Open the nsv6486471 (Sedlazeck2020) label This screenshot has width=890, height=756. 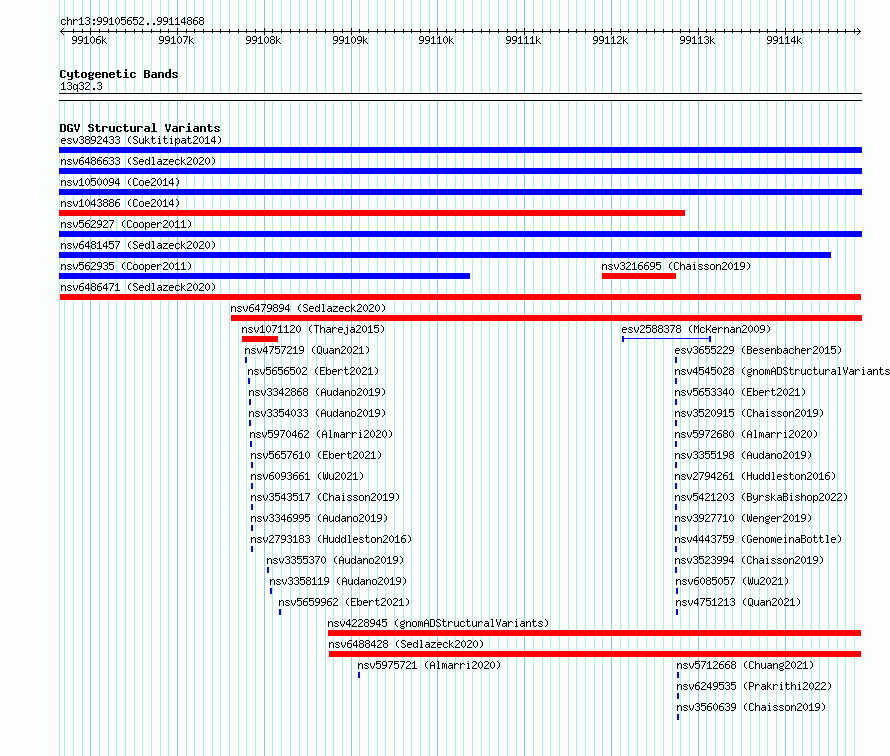click(x=138, y=287)
